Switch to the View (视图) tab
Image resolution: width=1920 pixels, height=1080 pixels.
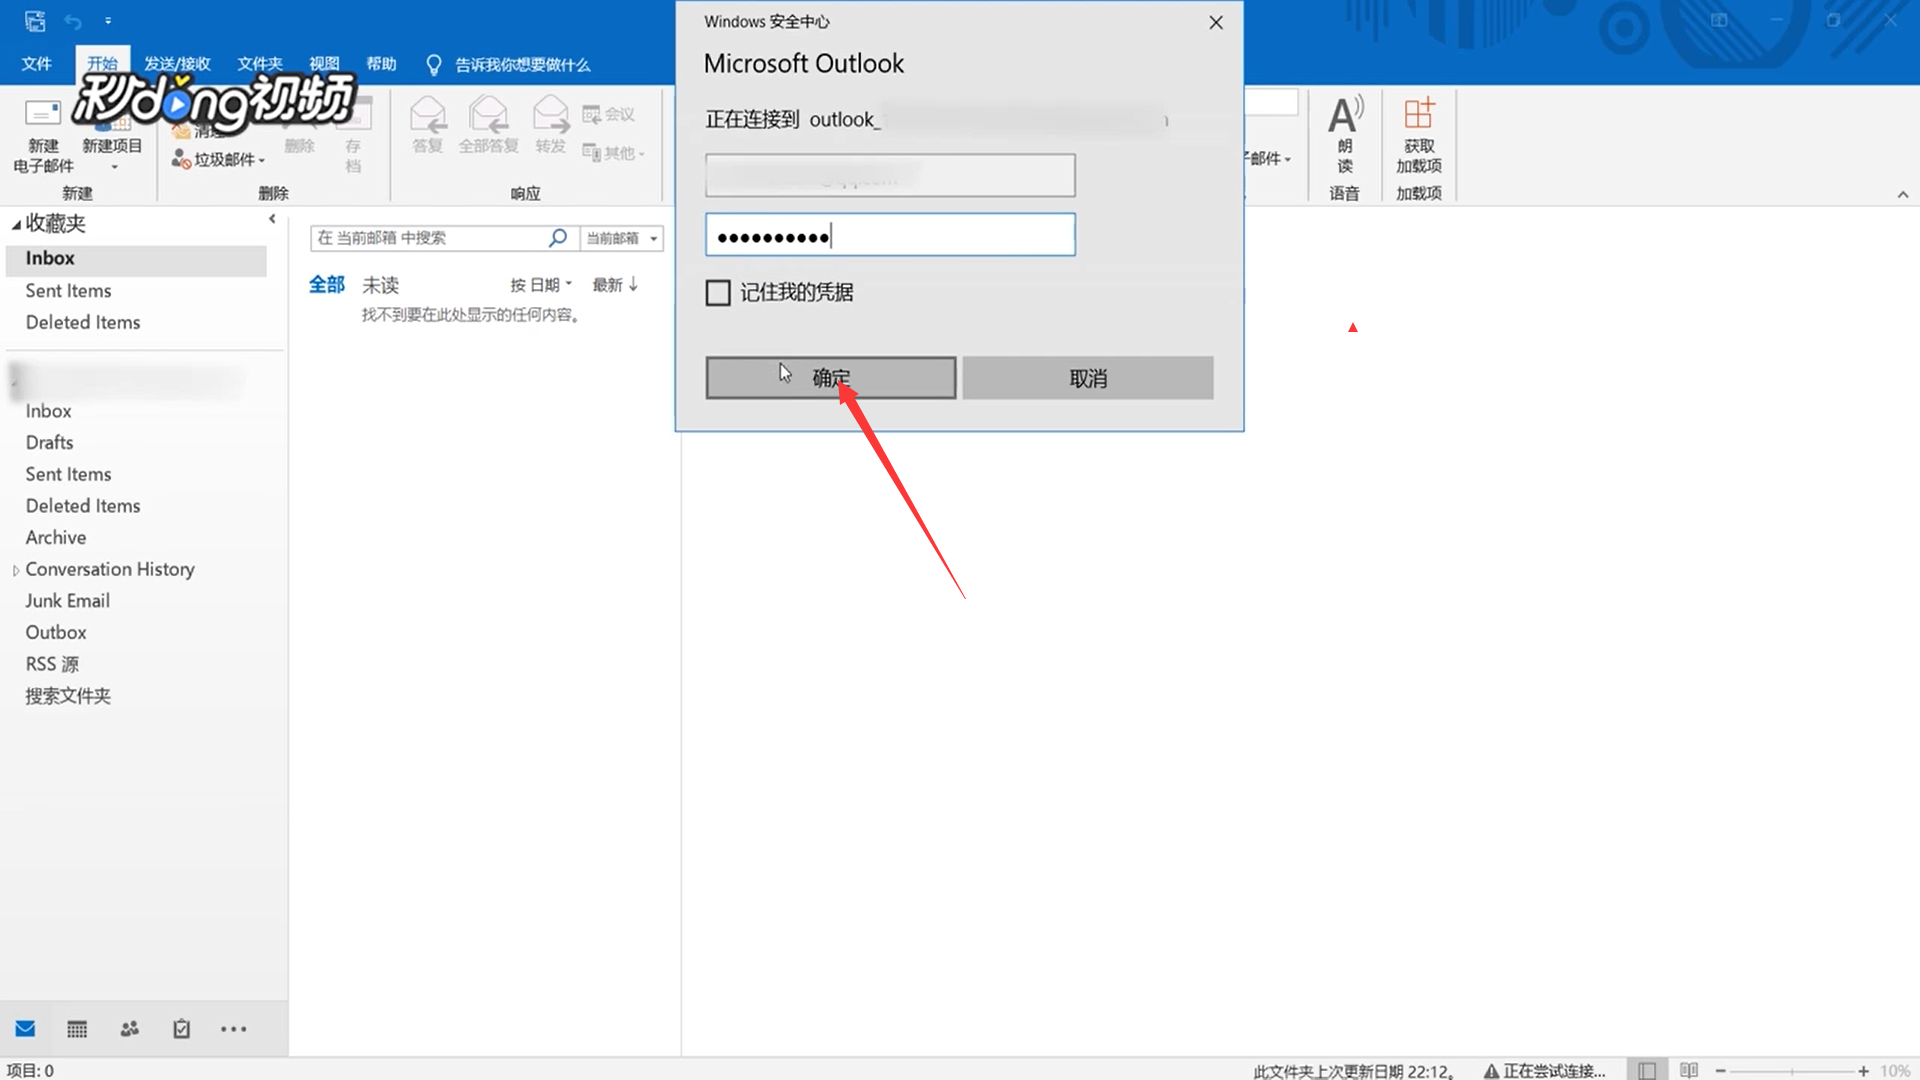coord(324,64)
